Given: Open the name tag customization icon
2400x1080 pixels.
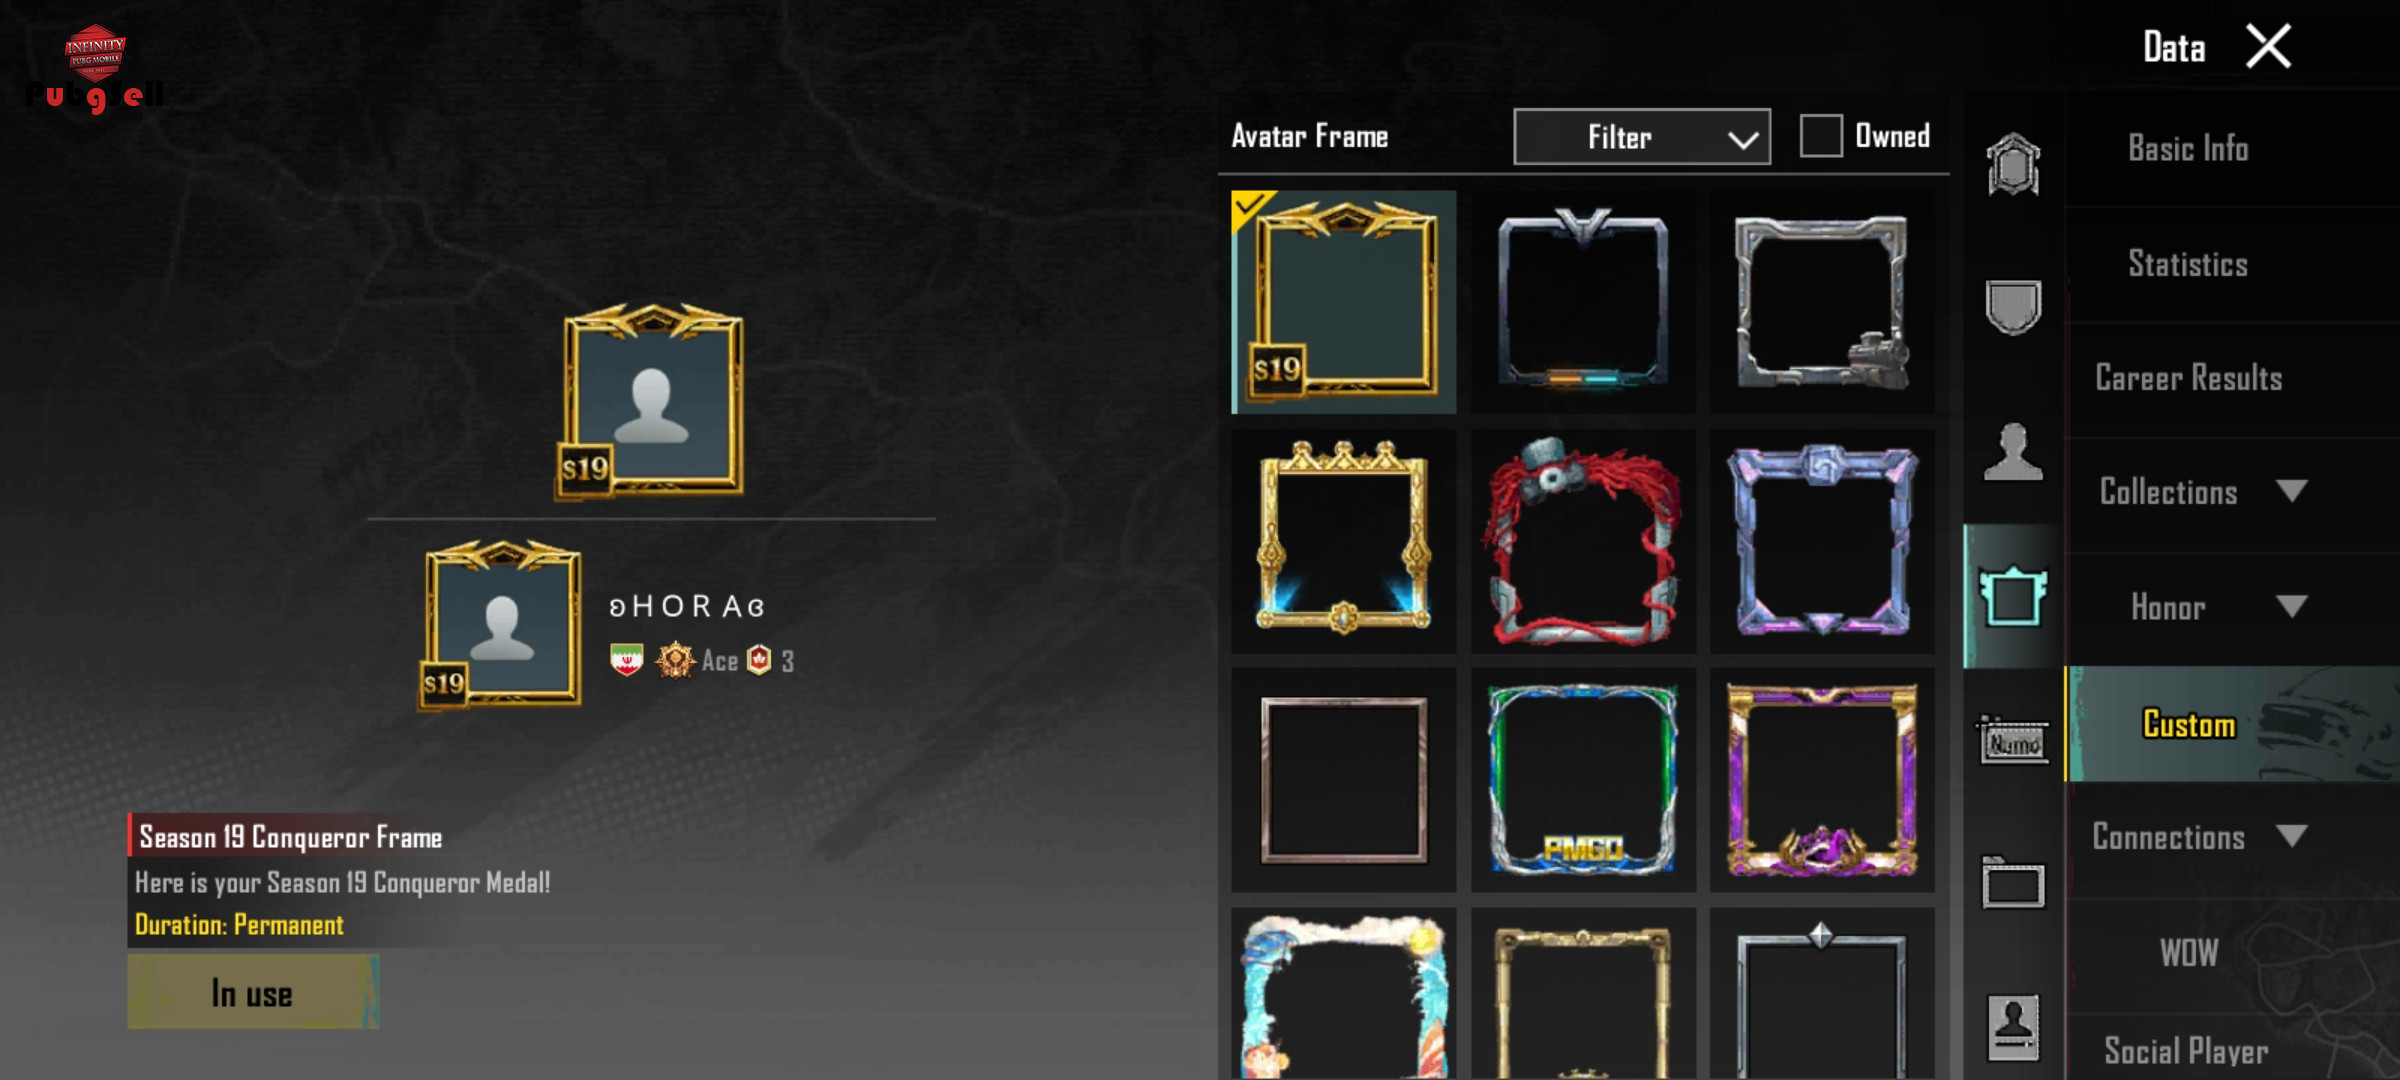Looking at the screenshot, I should coord(2013,741).
